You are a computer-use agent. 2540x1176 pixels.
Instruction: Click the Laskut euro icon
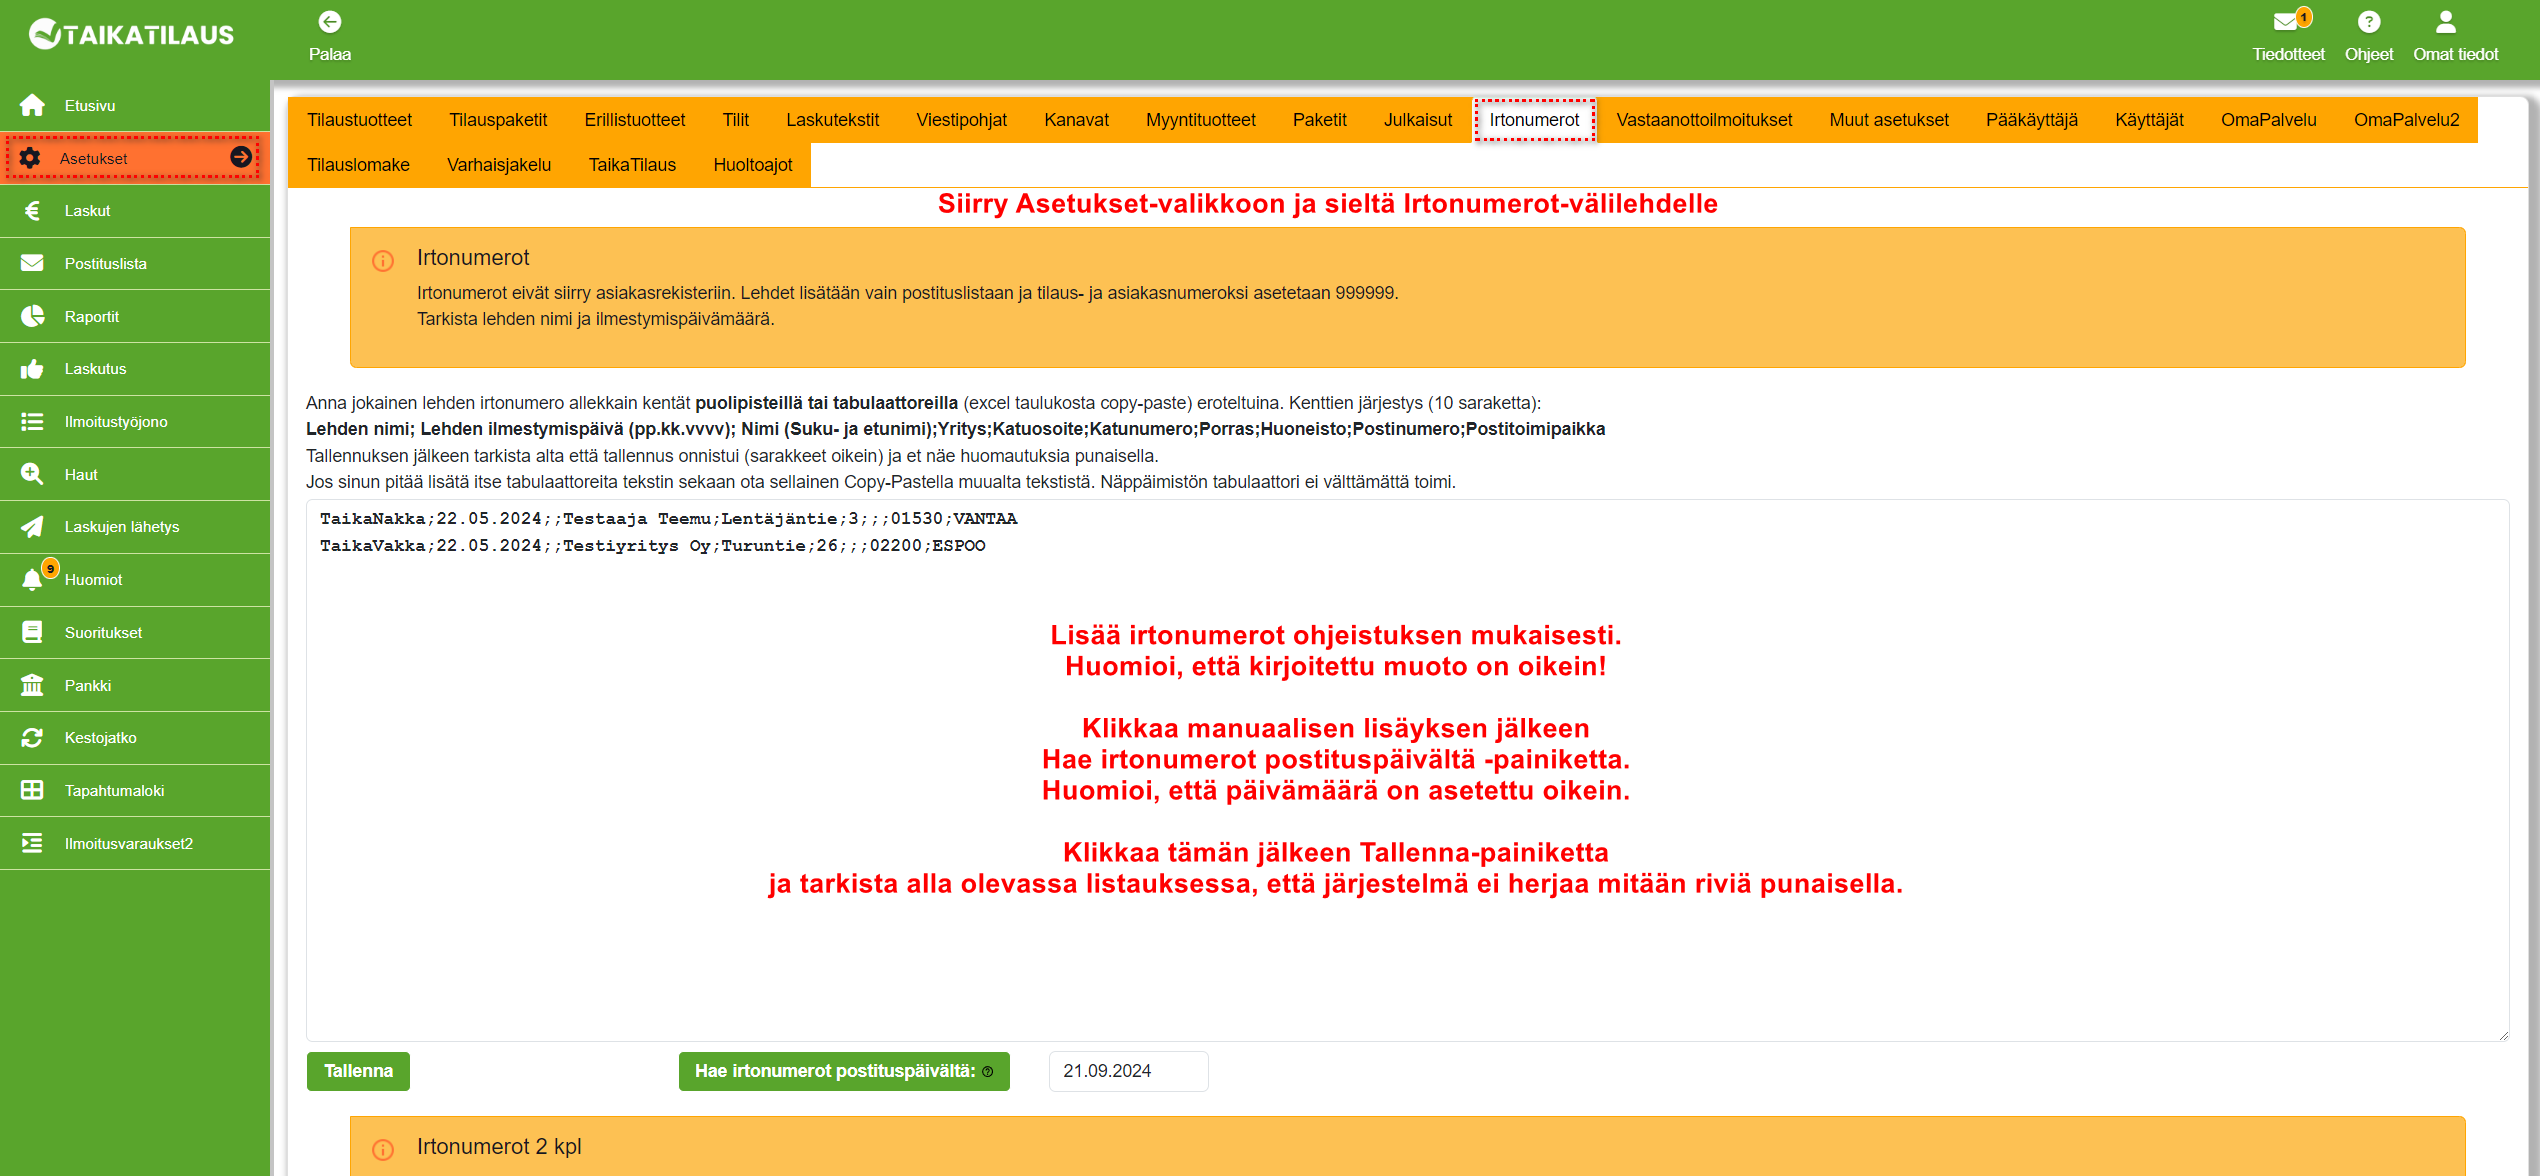(x=32, y=211)
